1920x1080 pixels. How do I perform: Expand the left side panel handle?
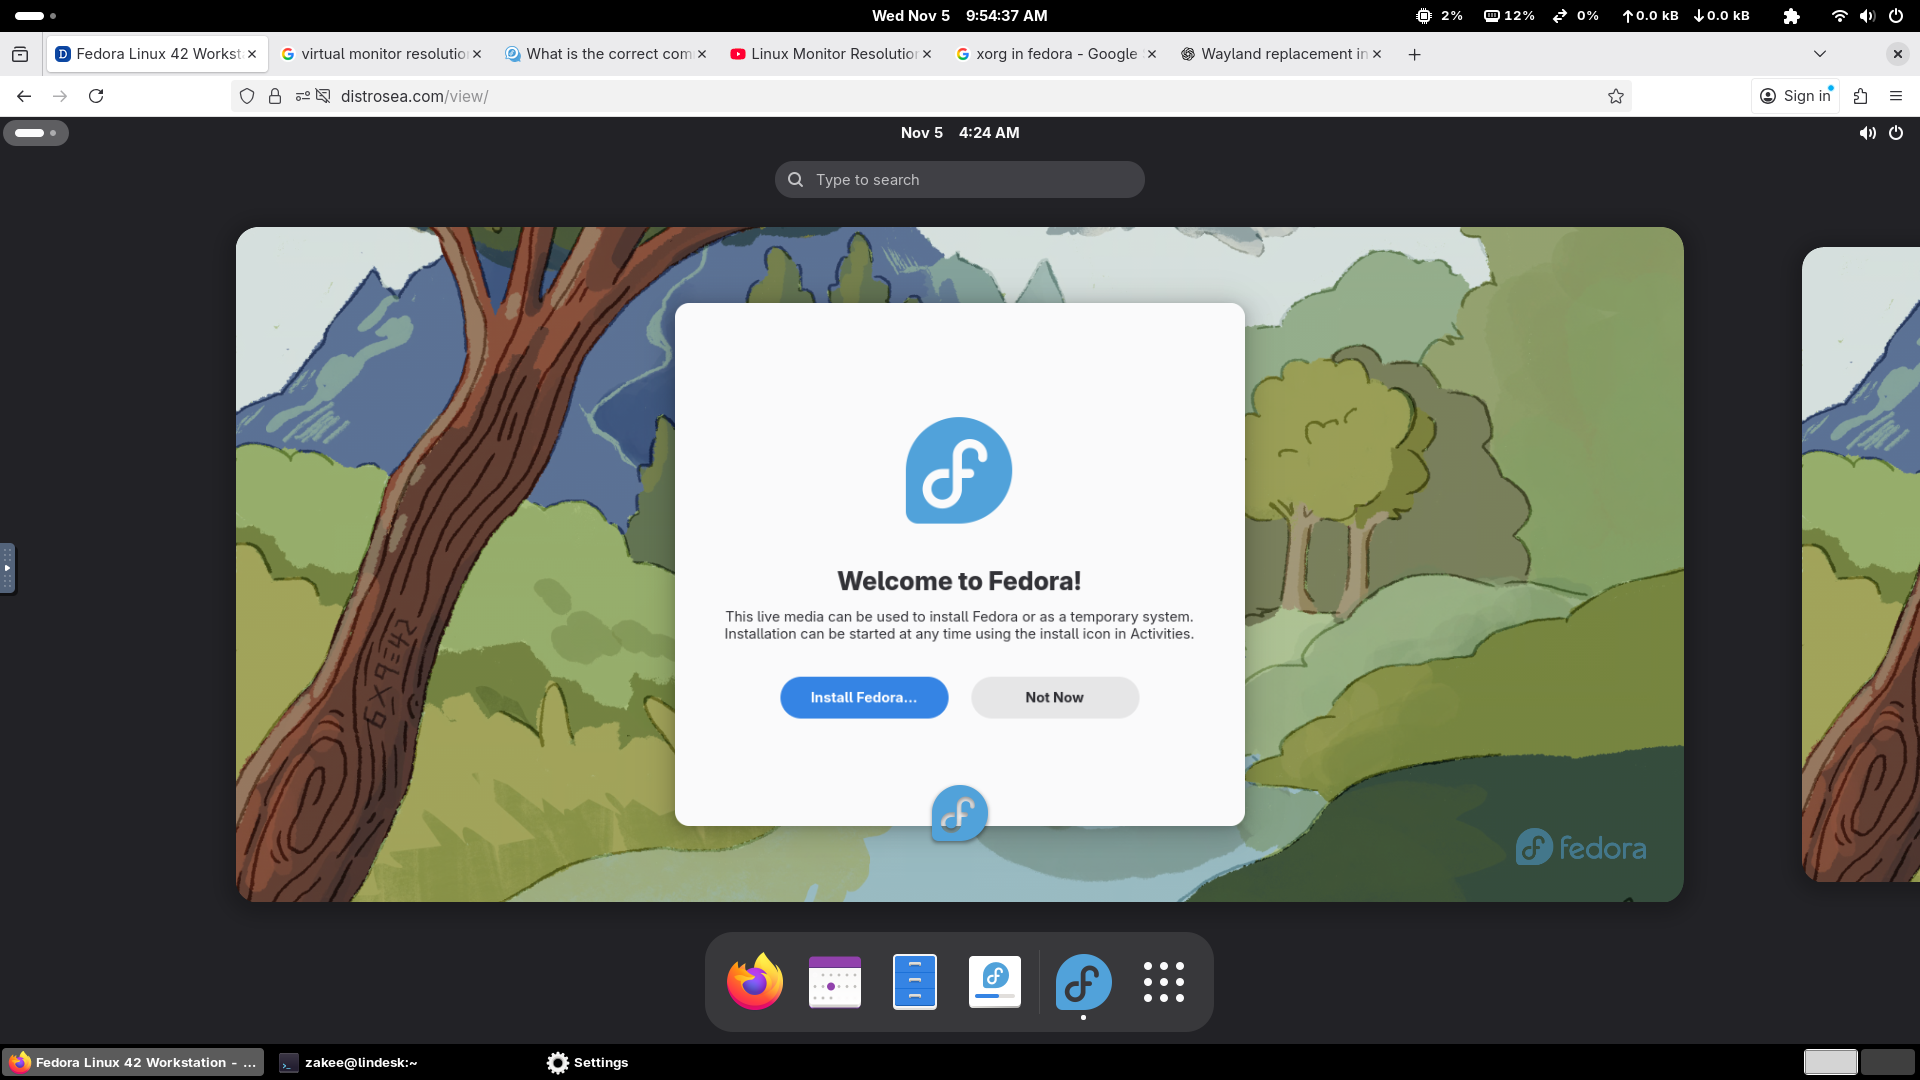7,568
